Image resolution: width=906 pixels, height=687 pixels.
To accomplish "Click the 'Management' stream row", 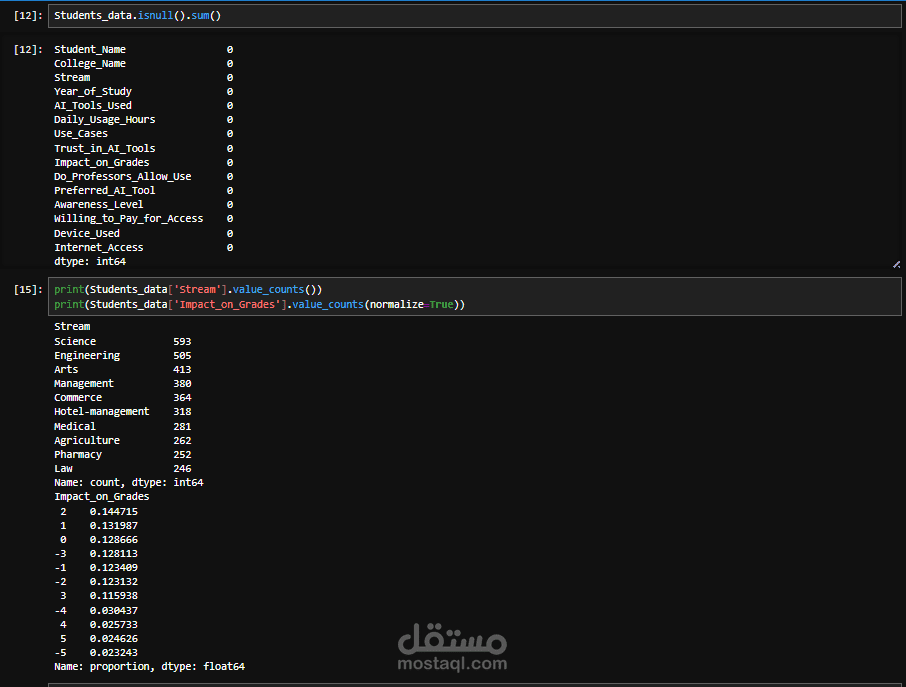I will coord(122,384).
